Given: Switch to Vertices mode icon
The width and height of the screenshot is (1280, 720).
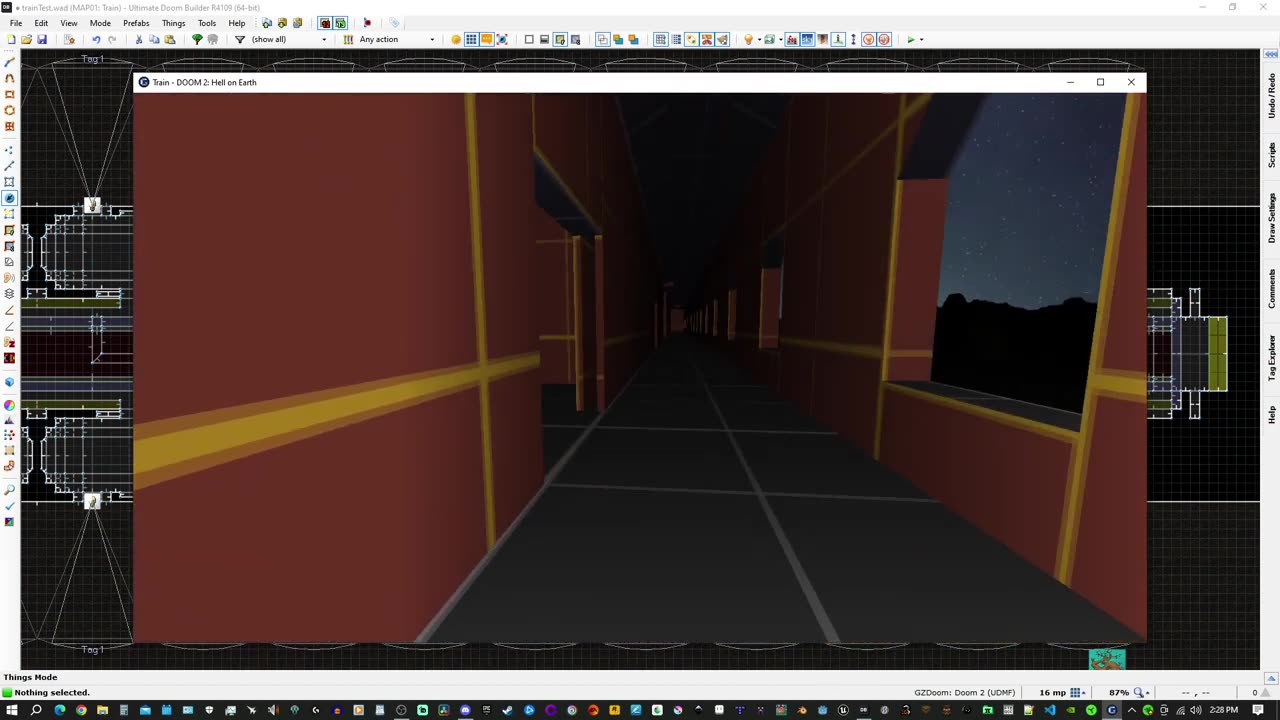Looking at the screenshot, I should 10,150.
